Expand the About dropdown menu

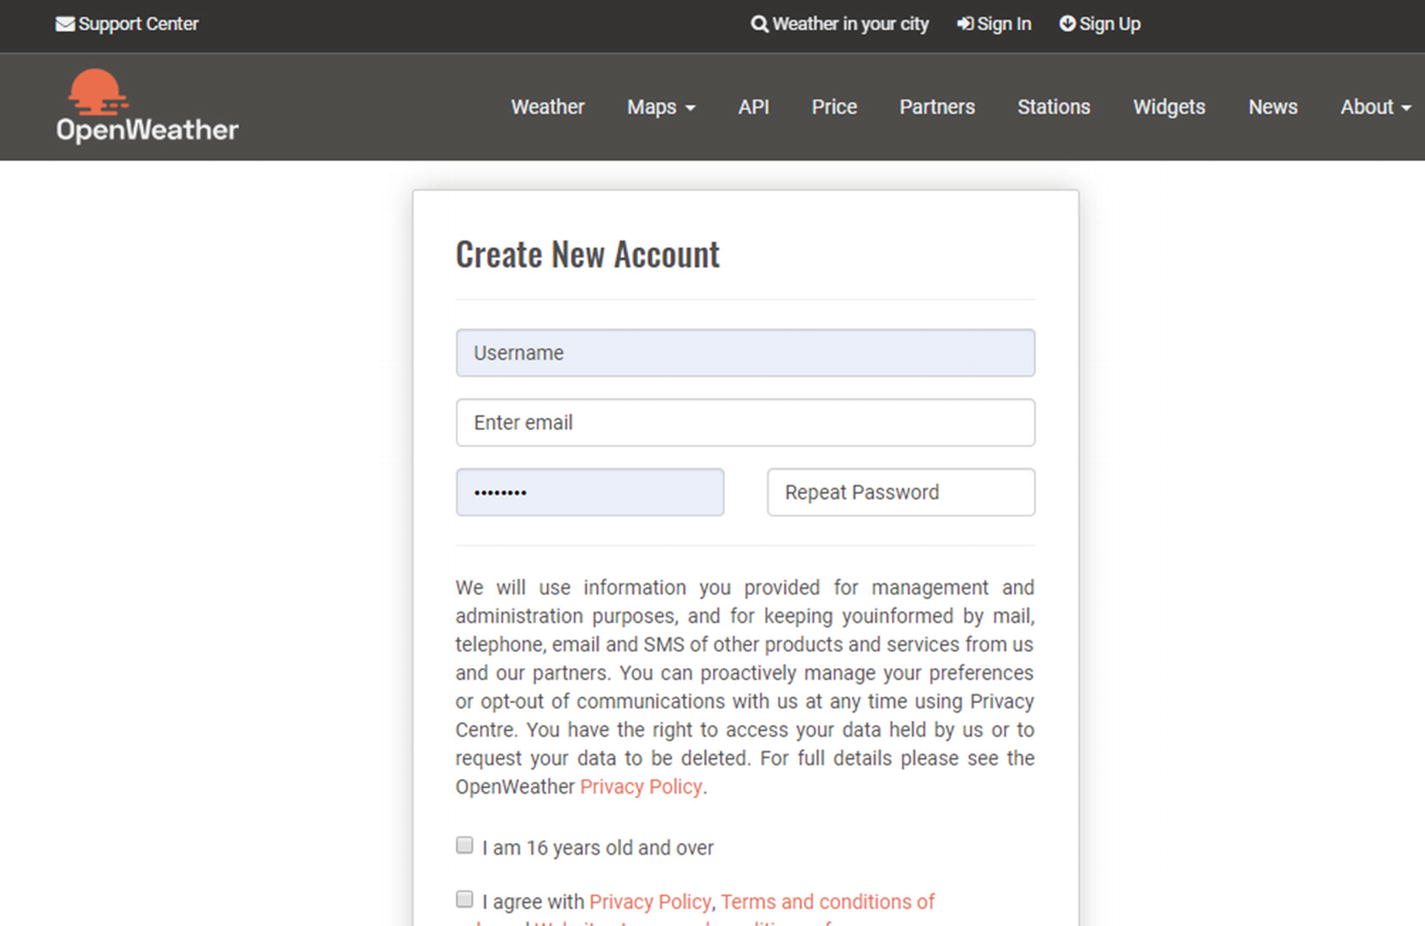coord(1376,107)
